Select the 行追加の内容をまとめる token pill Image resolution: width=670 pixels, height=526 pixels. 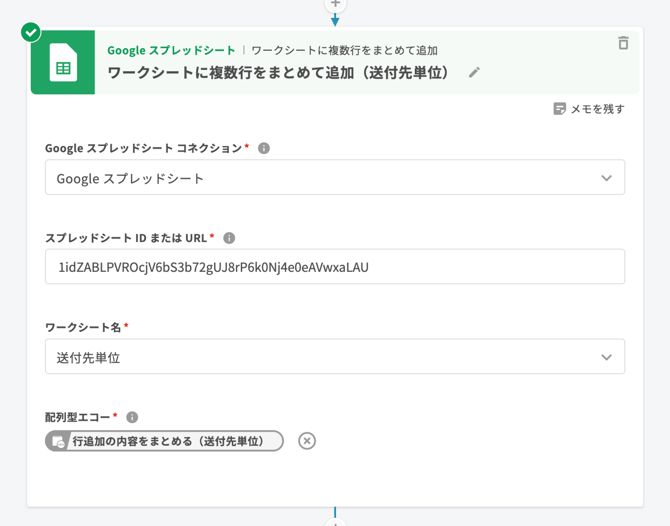pos(165,441)
